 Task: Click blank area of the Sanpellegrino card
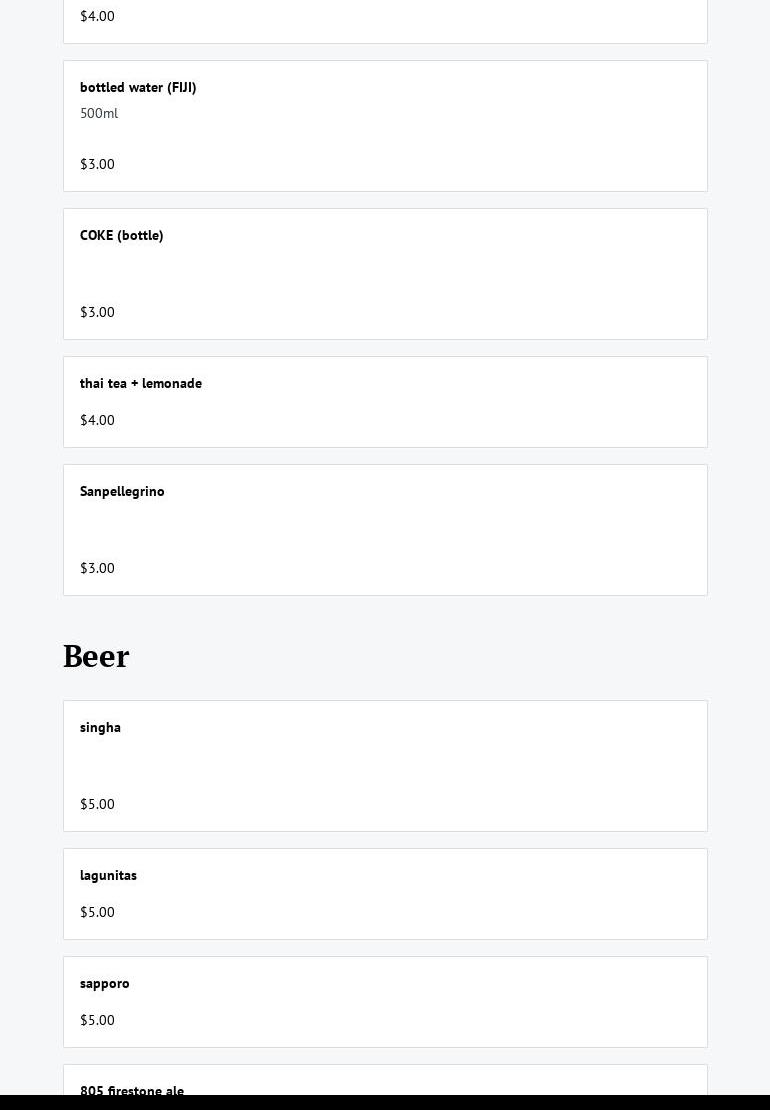[425, 530]
